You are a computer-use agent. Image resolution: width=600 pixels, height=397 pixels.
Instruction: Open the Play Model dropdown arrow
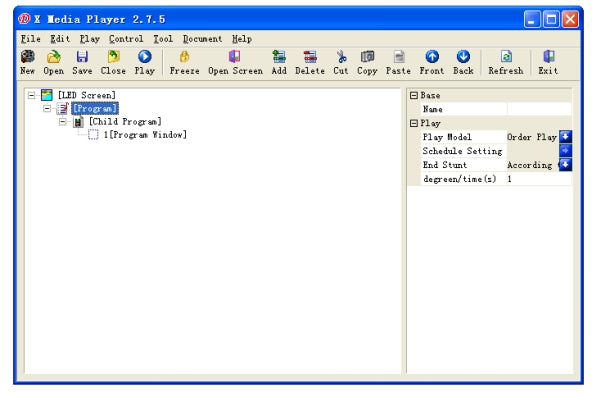click(x=566, y=137)
